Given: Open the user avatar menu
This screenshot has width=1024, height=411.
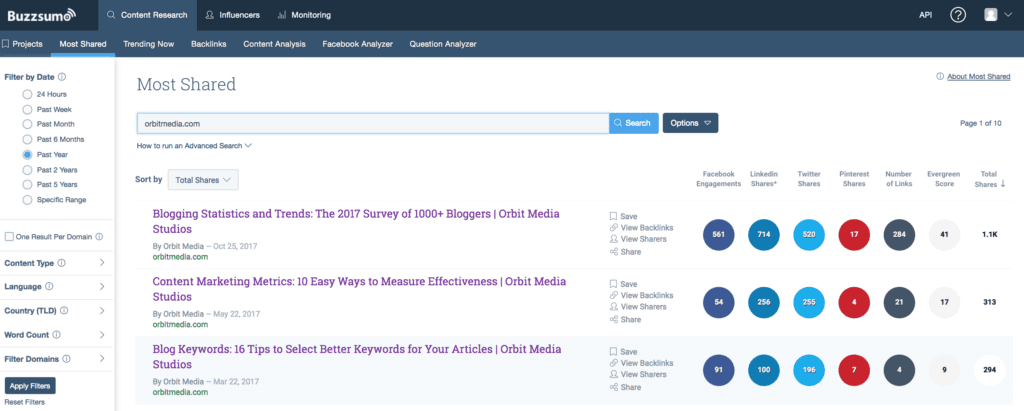Looking at the screenshot, I should tap(998, 14).
